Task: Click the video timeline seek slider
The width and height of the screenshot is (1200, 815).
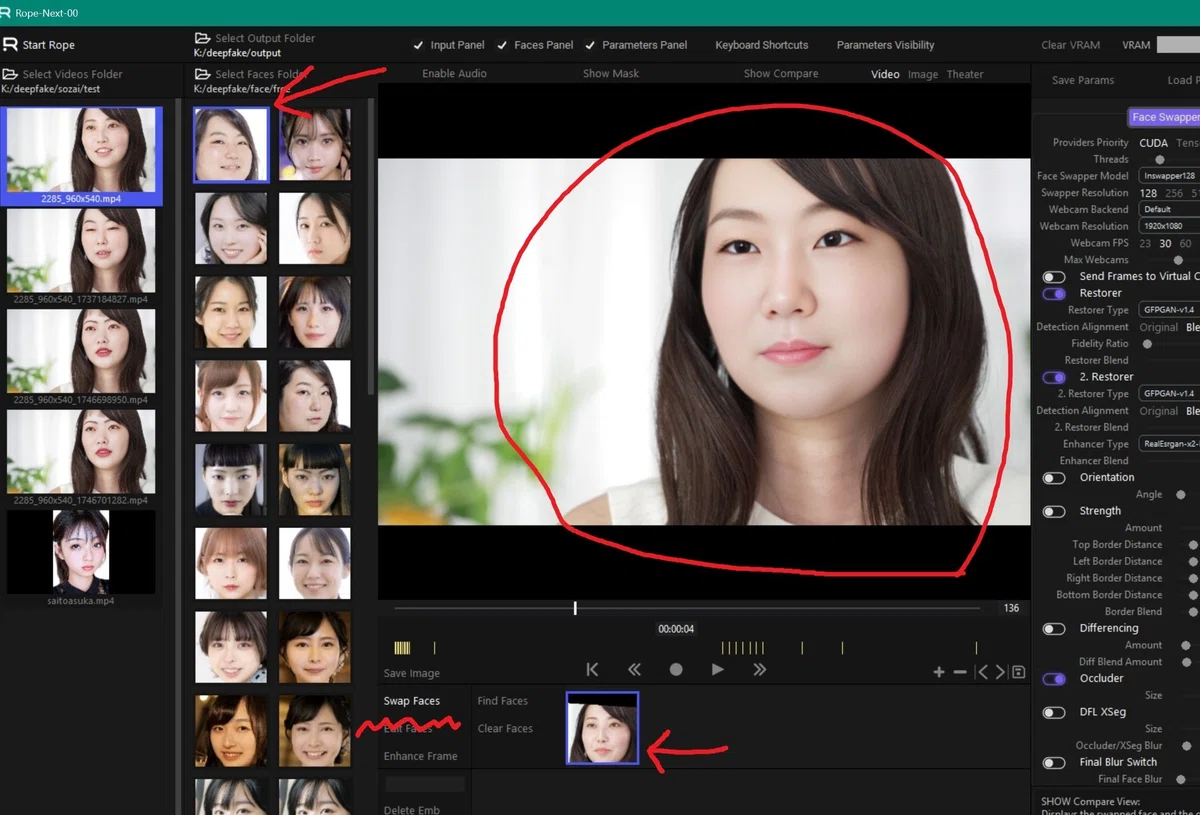Action: pos(687,608)
